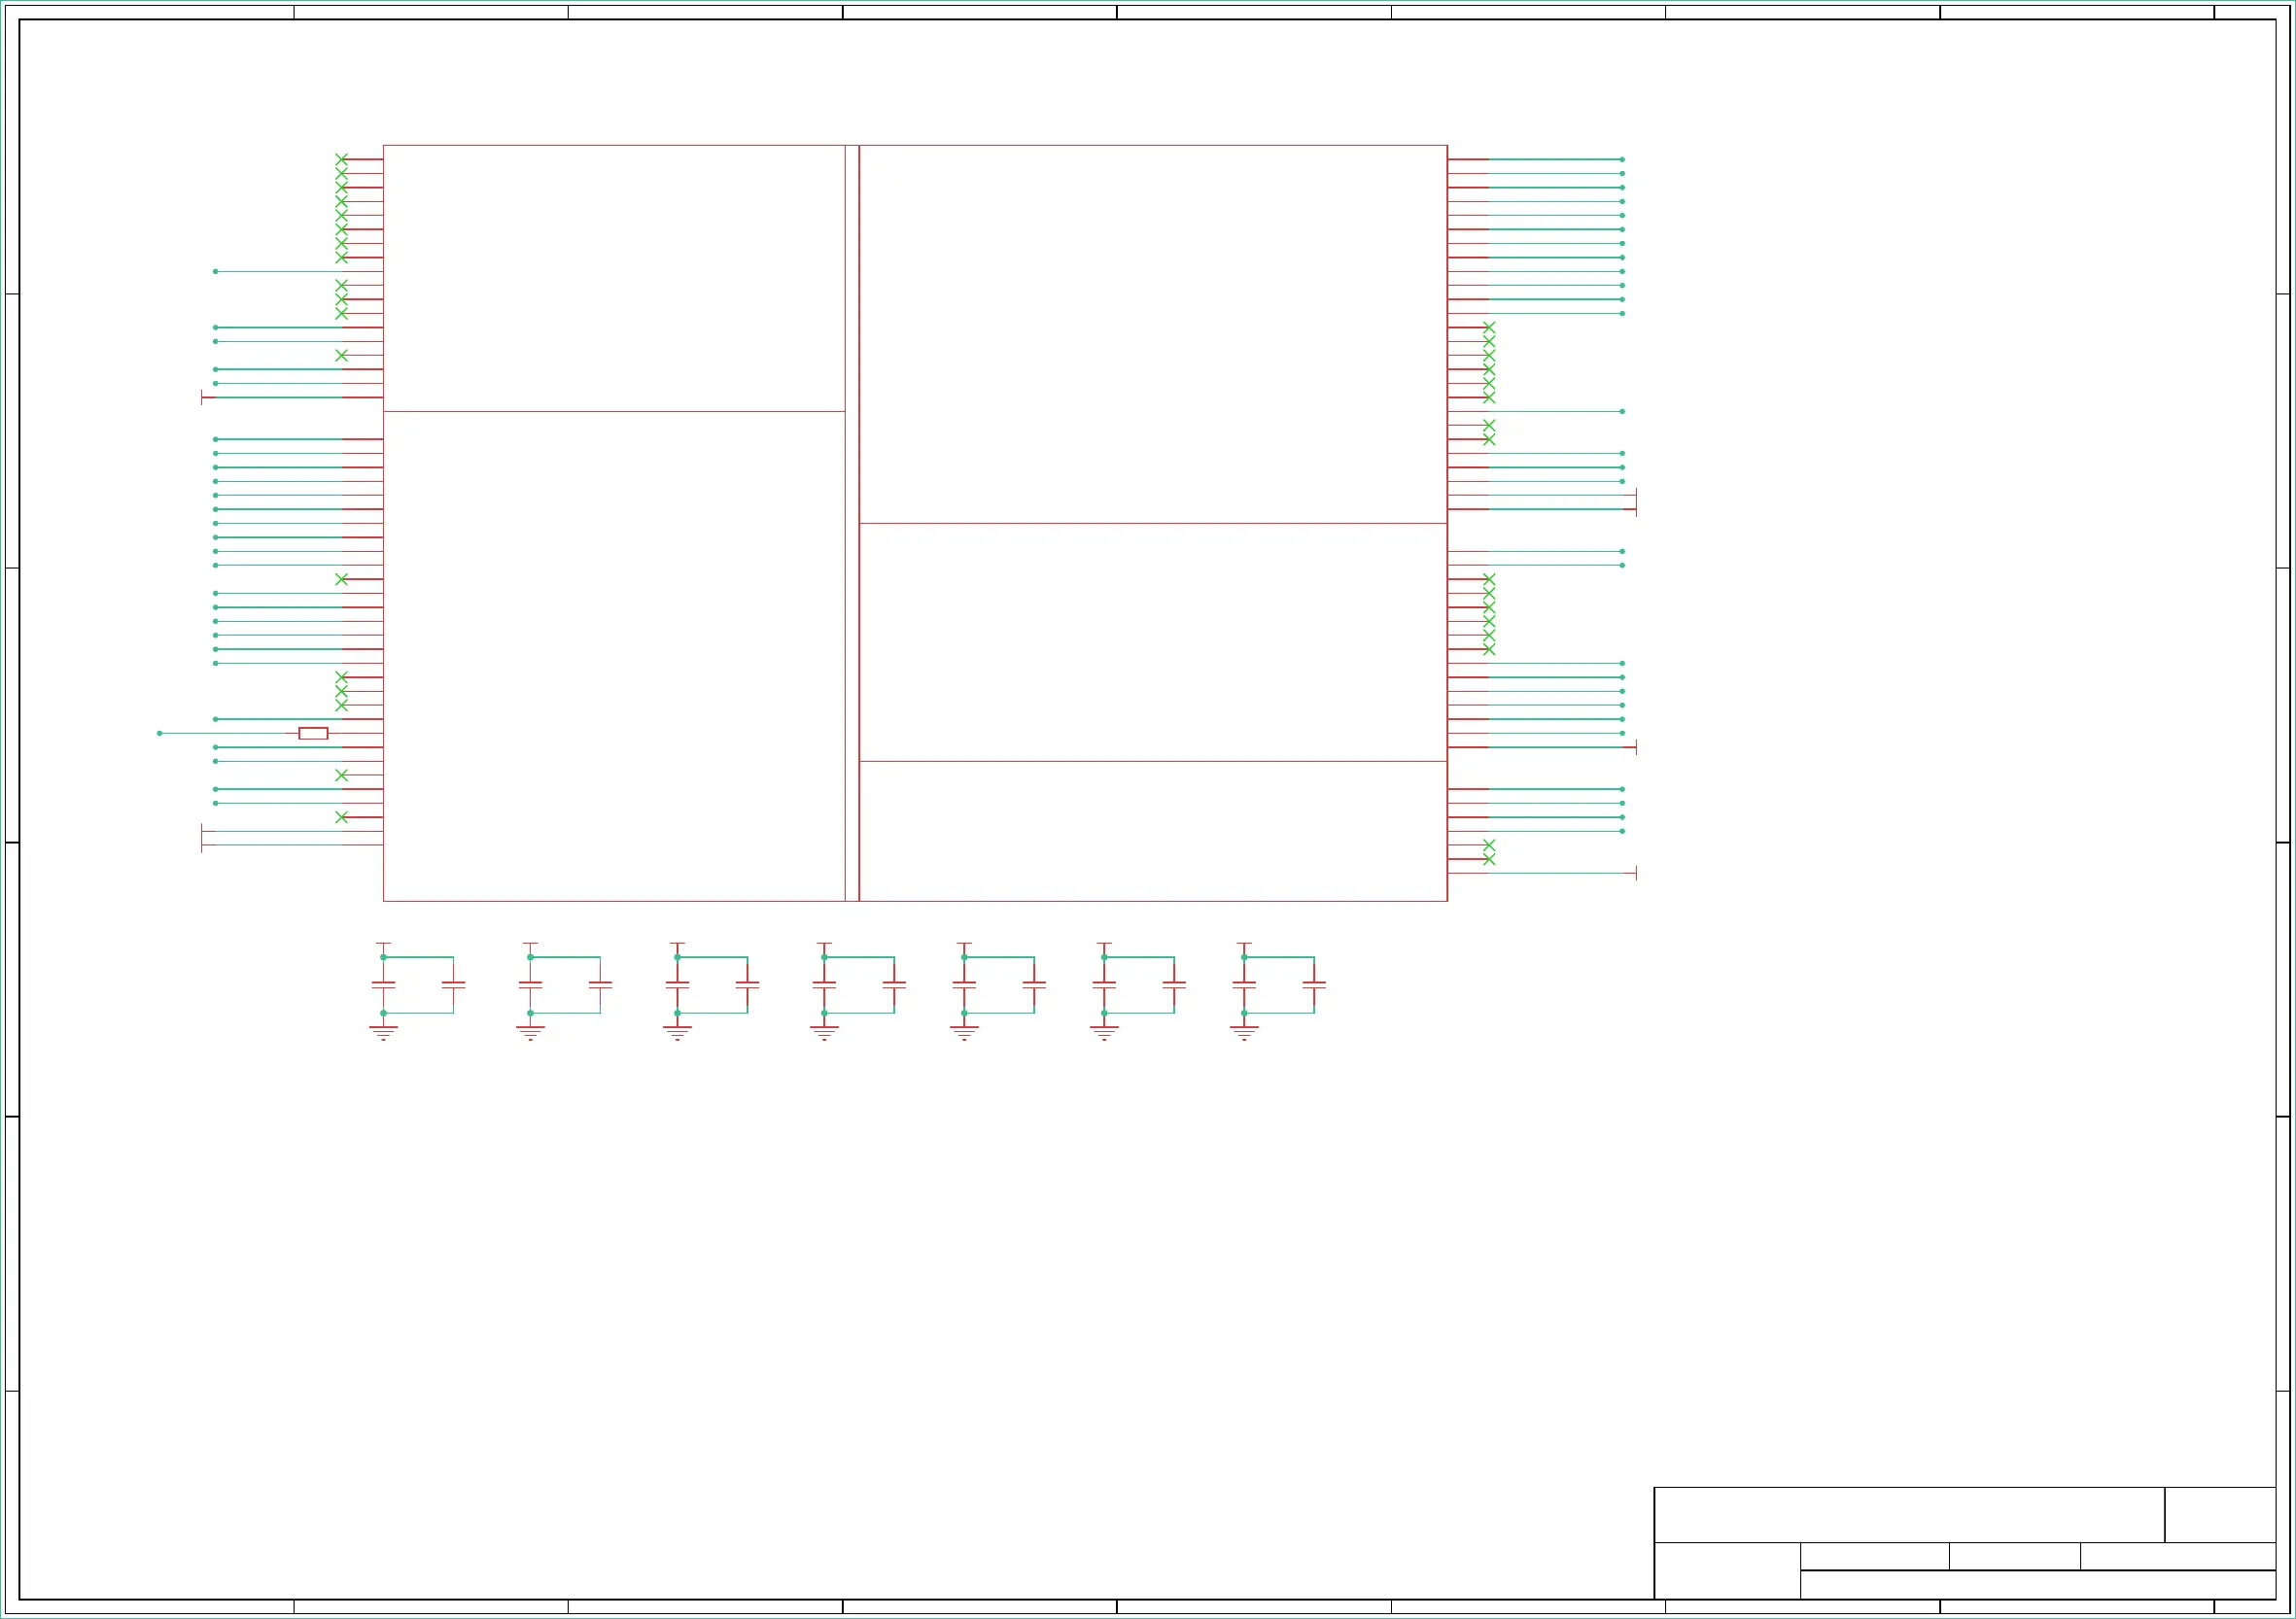Viewport: 2296px width, 1619px height.
Task: Click lowest no-connect X on chip's left side
Action: tap(341, 817)
